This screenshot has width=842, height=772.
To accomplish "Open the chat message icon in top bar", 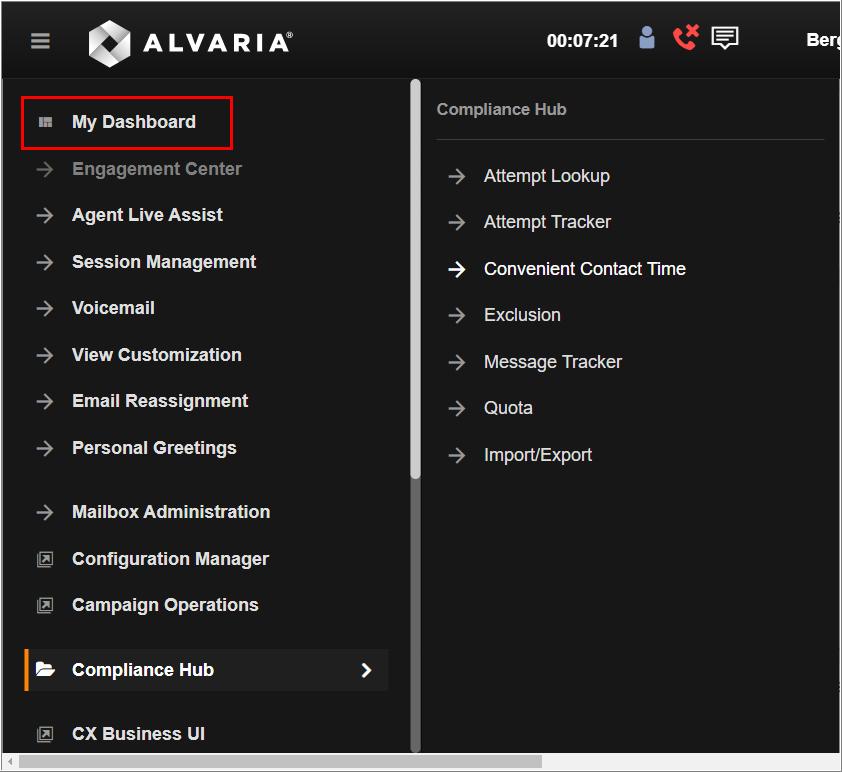I will click(x=723, y=38).
